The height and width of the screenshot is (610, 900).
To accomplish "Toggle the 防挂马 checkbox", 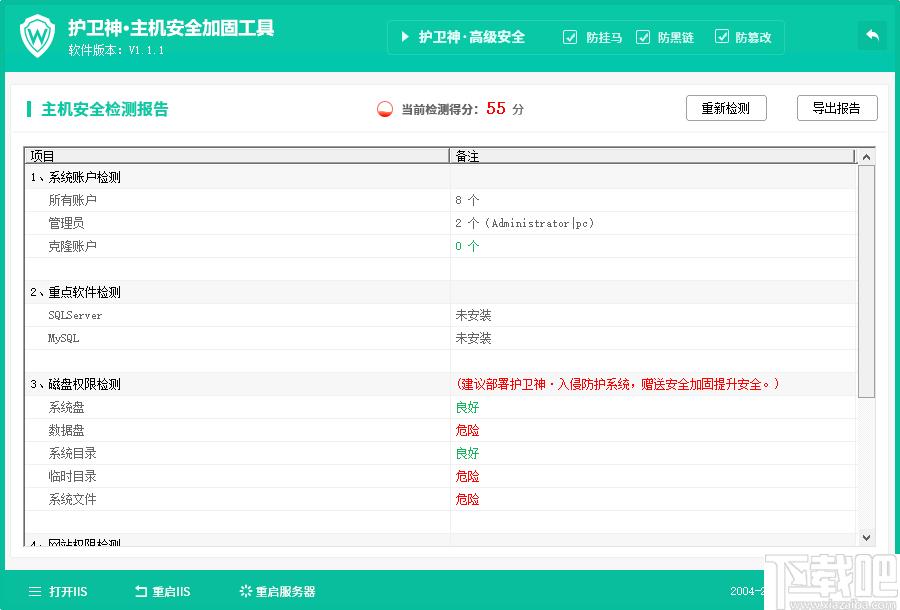I will (x=570, y=37).
